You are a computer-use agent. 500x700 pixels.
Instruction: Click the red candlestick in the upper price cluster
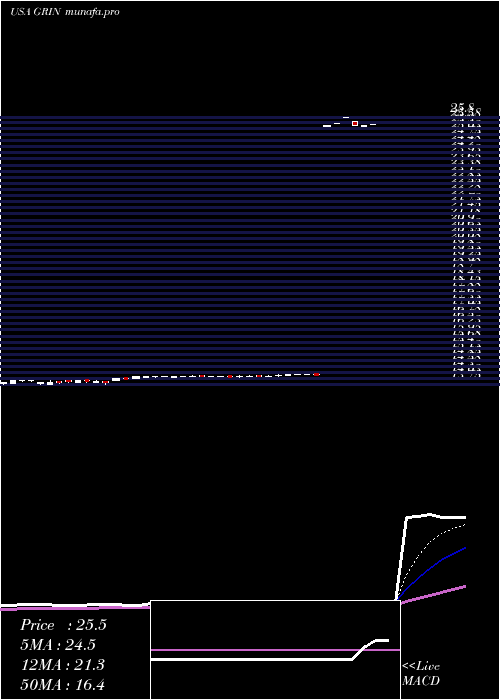(355, 123)
